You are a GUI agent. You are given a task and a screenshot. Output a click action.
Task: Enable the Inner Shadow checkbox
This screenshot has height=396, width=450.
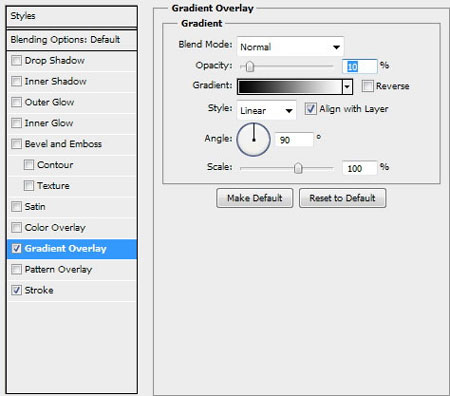click(x=16, y=81)
